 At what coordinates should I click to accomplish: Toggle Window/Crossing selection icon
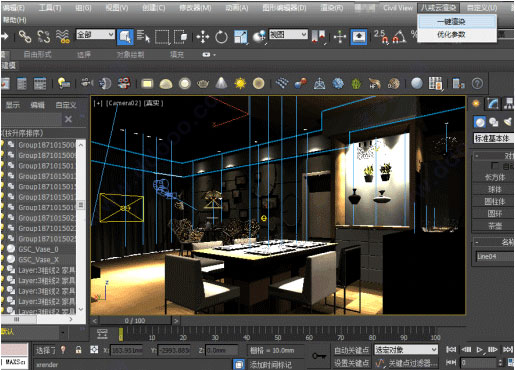pyautogui.click(x=181, y=36)
